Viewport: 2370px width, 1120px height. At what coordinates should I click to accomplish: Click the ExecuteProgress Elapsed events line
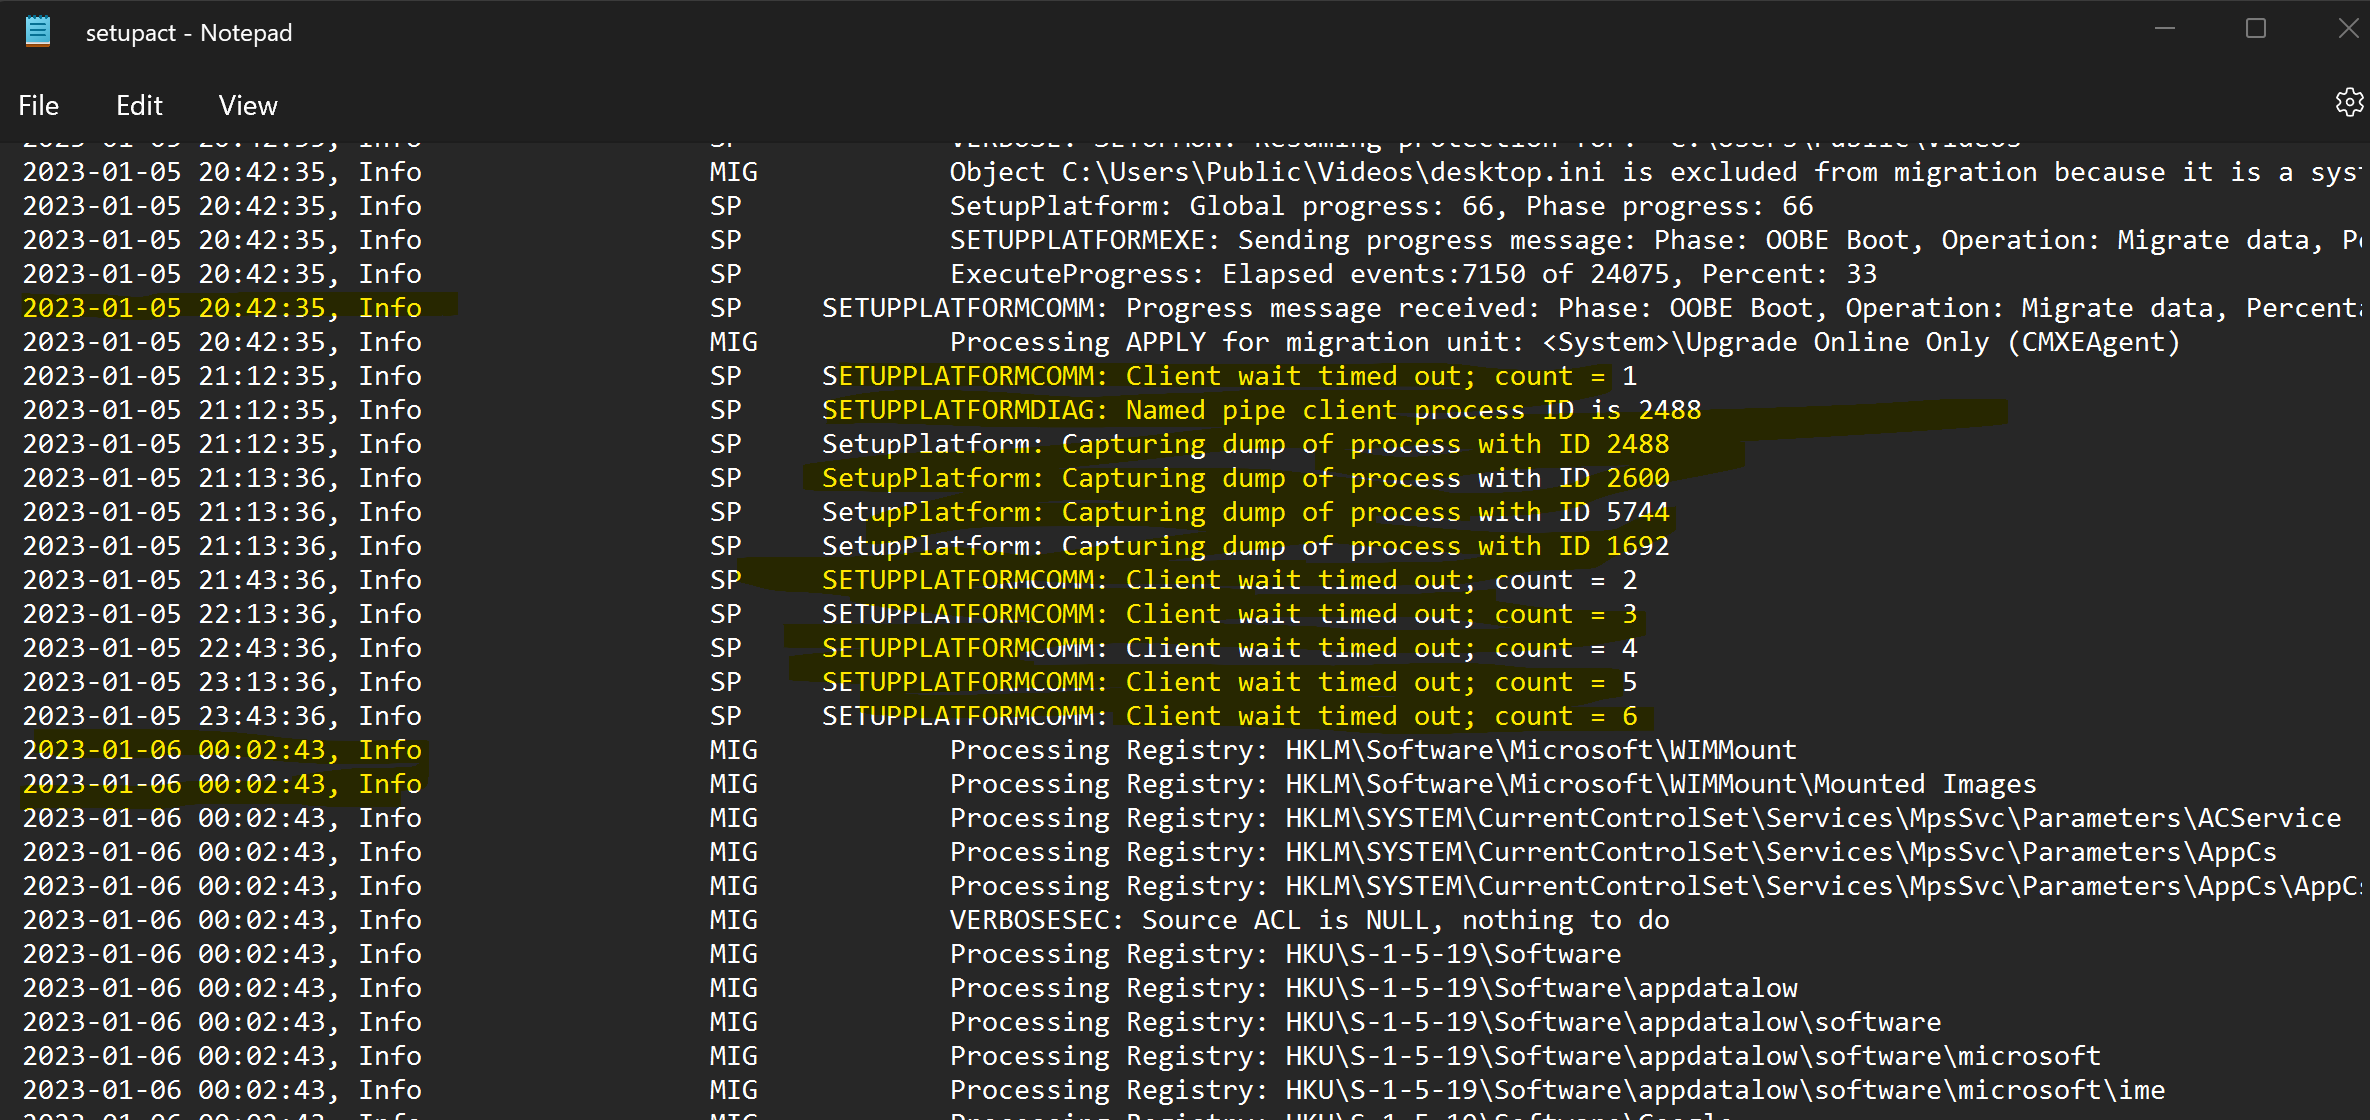pyautogui.click(x=1412, y=275)
